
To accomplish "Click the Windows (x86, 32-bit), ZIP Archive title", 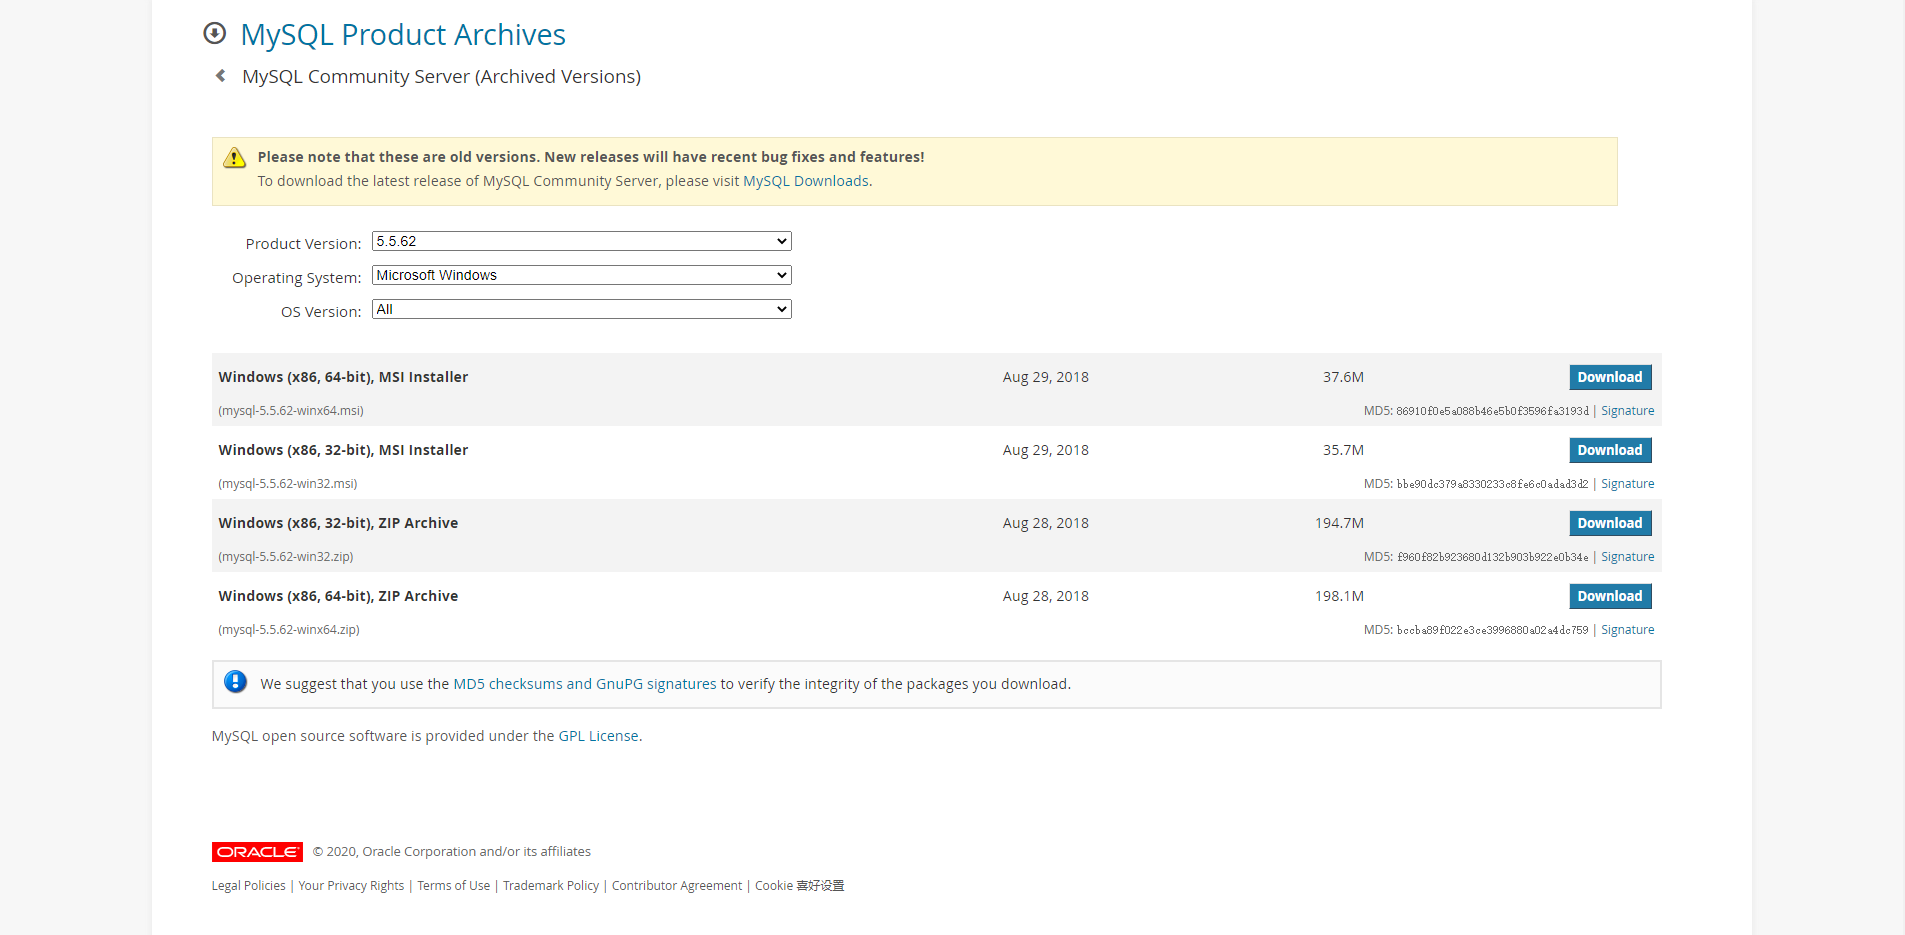I will (338, 523).
